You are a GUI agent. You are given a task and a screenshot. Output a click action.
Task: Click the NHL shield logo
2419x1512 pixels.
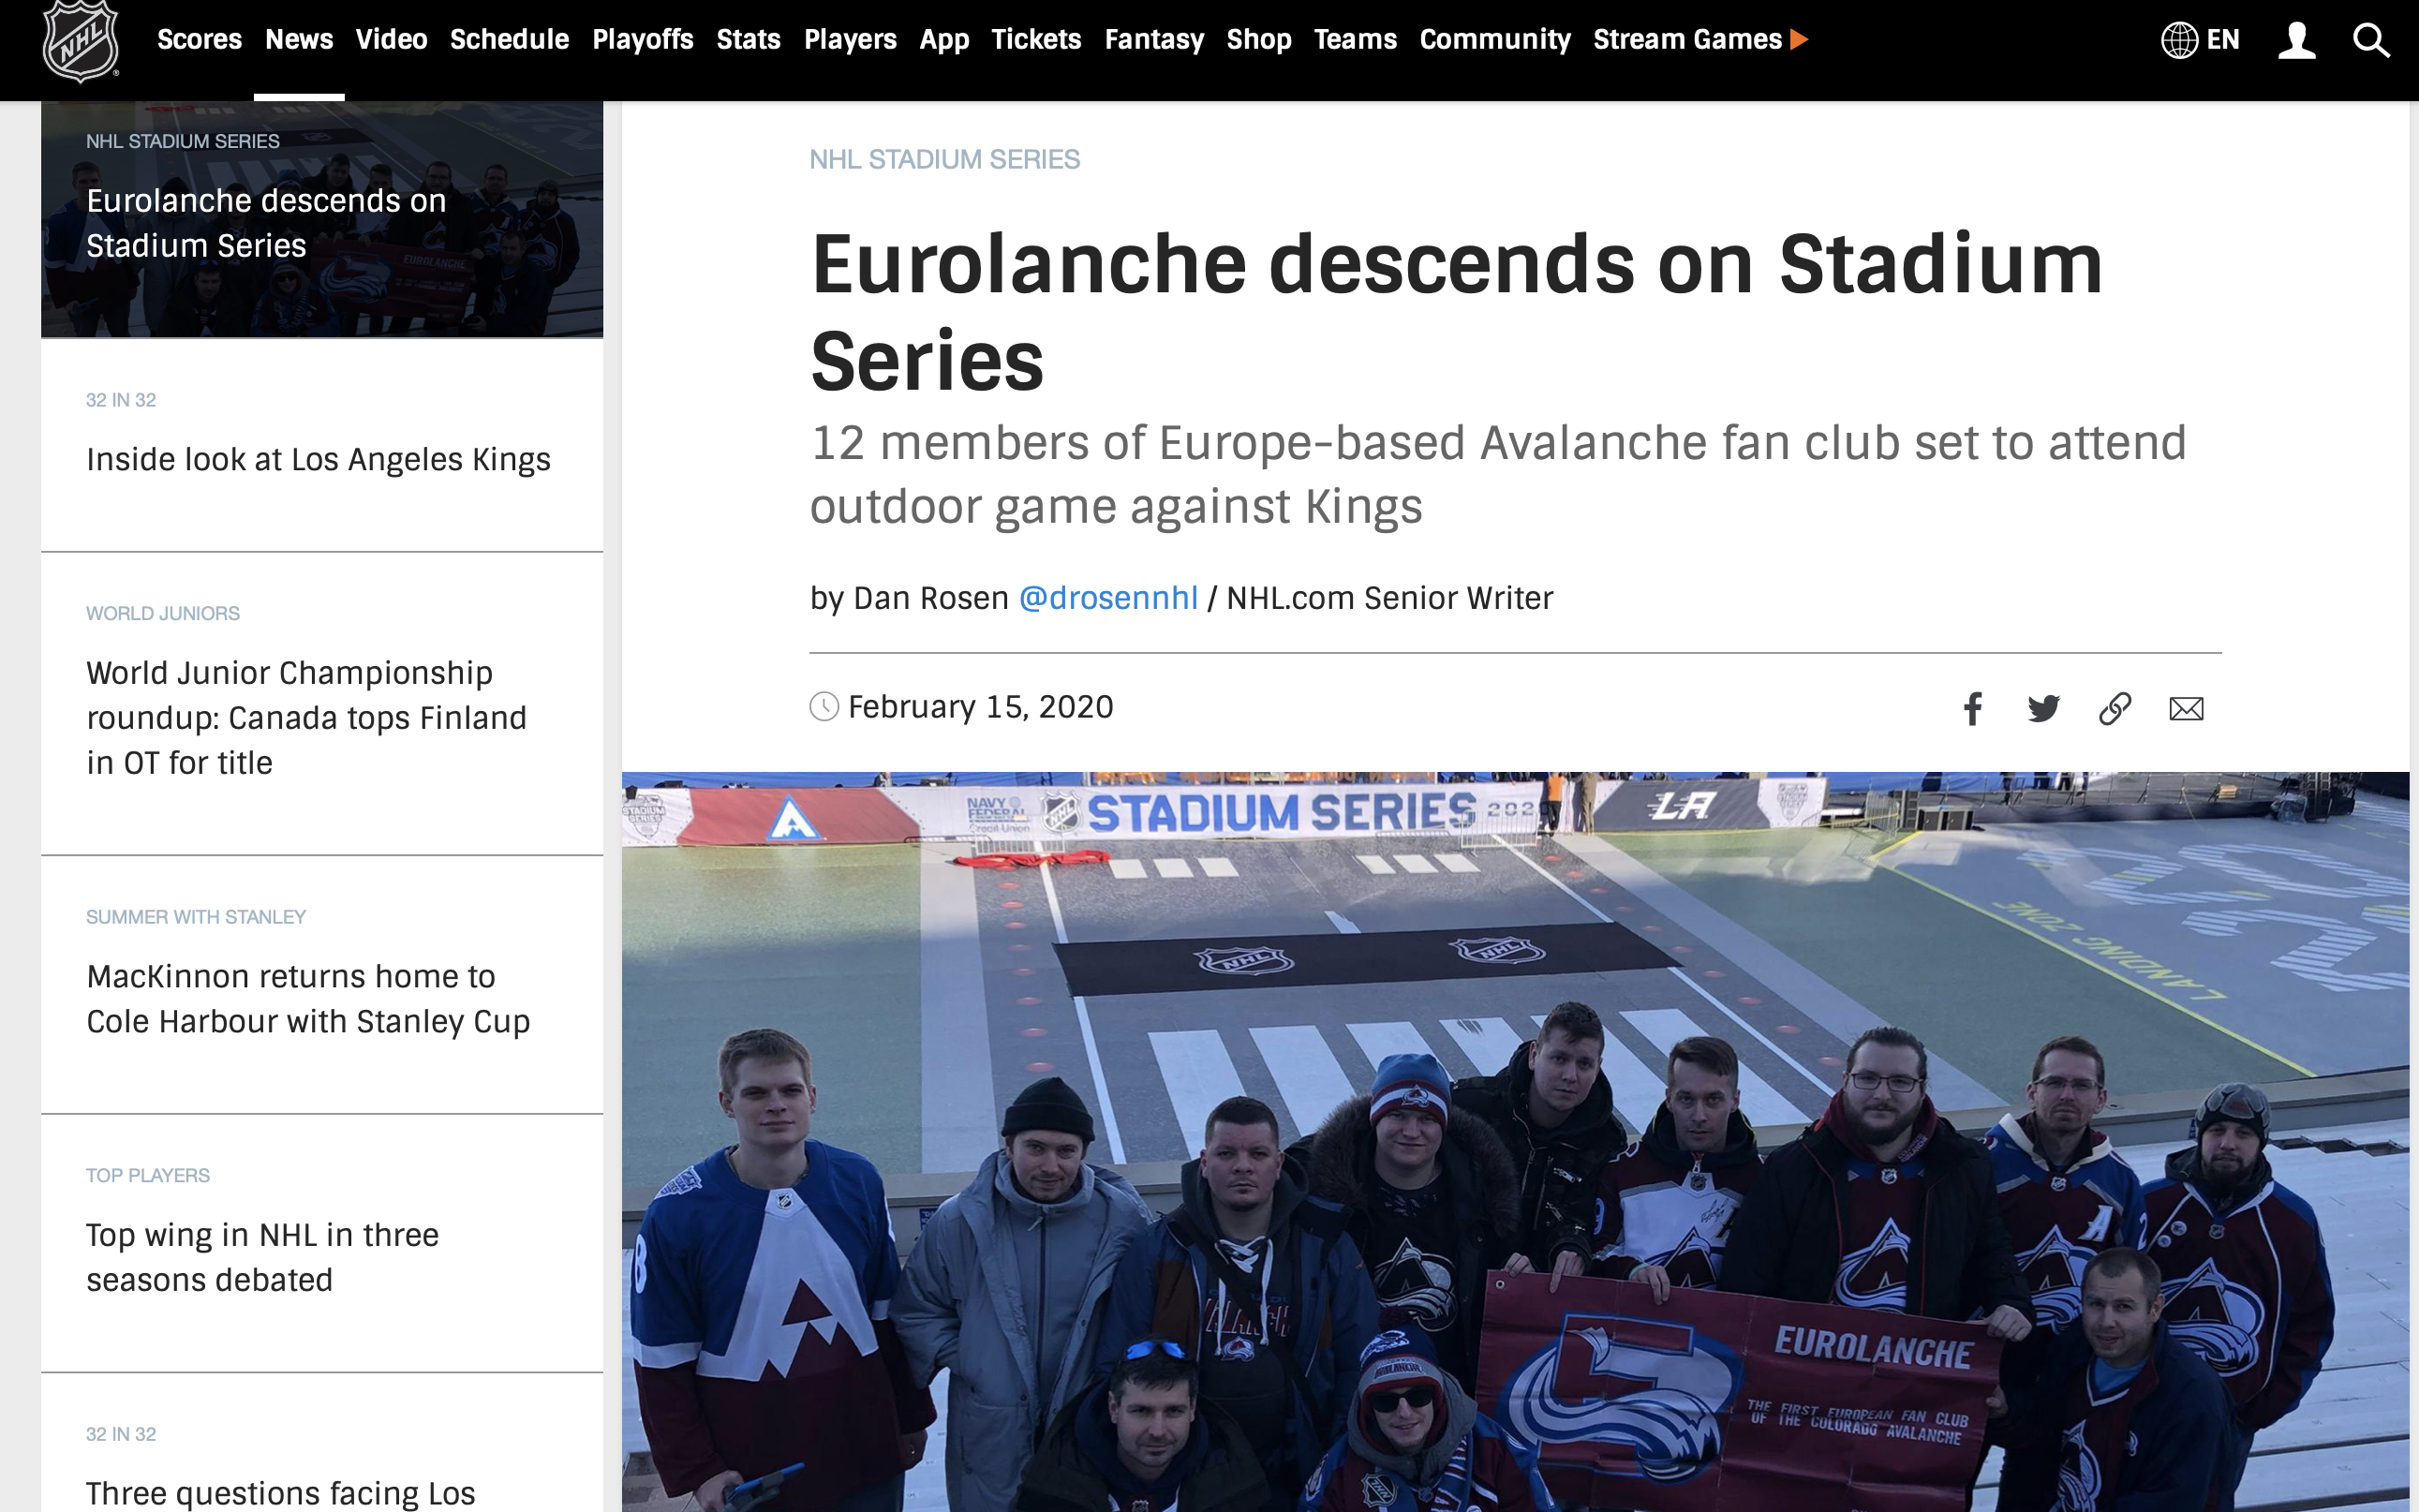(x=80, y=40)
